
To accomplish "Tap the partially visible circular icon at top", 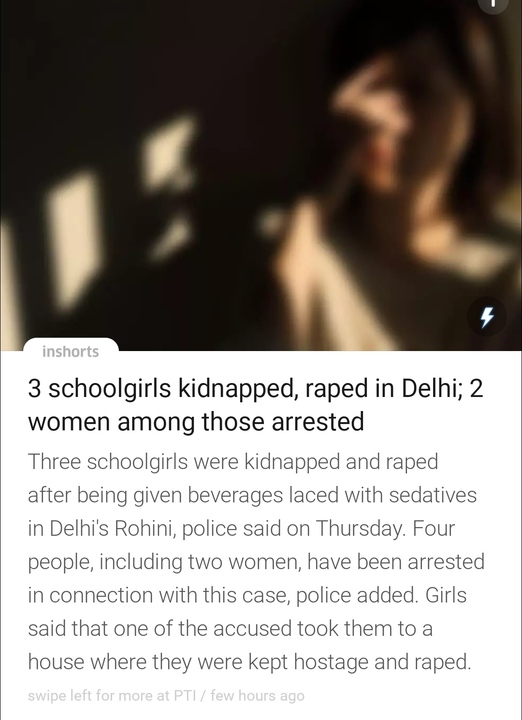I will [x=494, y=5].
